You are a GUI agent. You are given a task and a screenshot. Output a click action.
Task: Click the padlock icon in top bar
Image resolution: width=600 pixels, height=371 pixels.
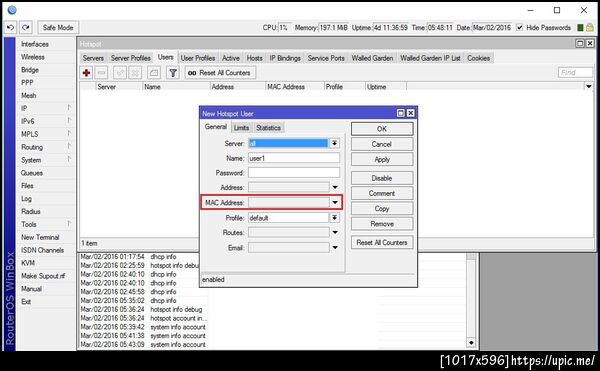[x=590, y=28]
